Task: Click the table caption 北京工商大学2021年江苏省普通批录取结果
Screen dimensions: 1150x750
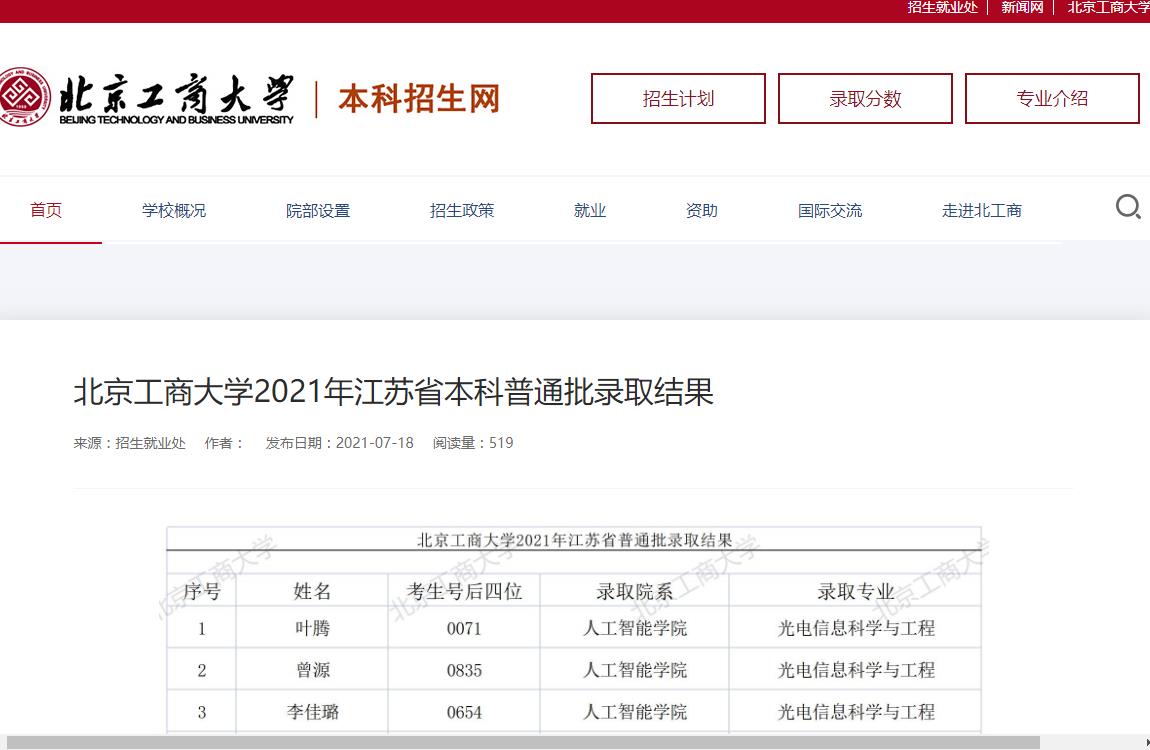Action: click(x=574, y=540)
